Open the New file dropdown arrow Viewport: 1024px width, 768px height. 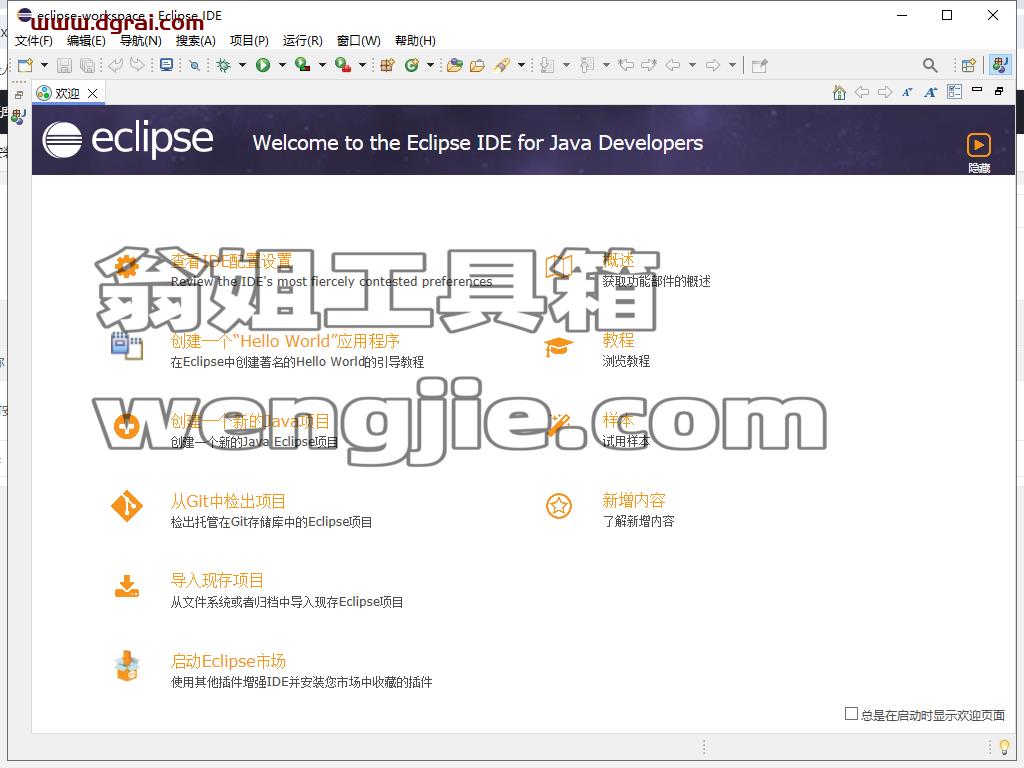[x=44, y=65]
